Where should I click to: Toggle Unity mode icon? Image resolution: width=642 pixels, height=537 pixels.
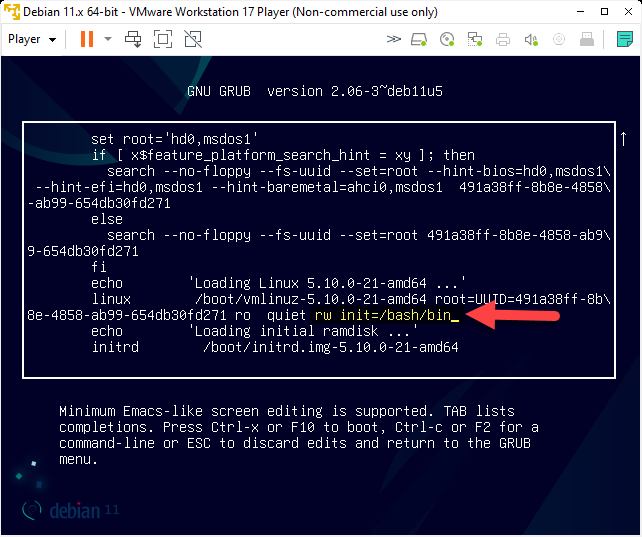193,39
